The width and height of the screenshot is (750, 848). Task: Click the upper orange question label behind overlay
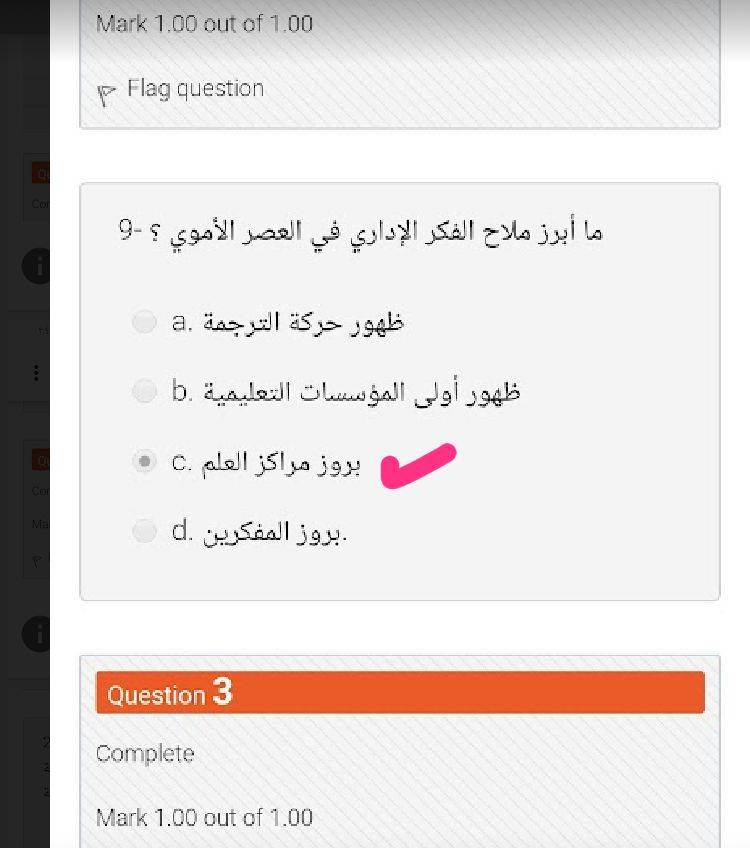(x=42, y=173)
